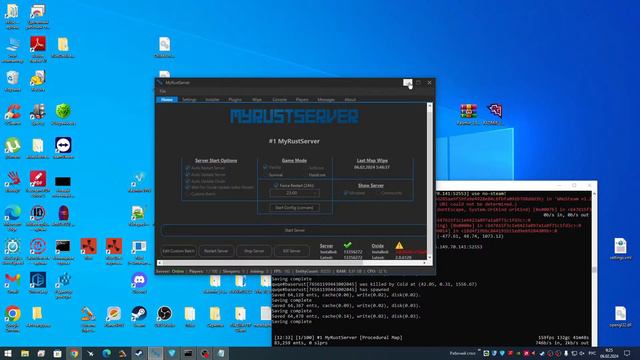The height and width of the screenshot is (360, 640).
Task: Toggle Auto Restart Server checkbox
Action: [188, 168]
